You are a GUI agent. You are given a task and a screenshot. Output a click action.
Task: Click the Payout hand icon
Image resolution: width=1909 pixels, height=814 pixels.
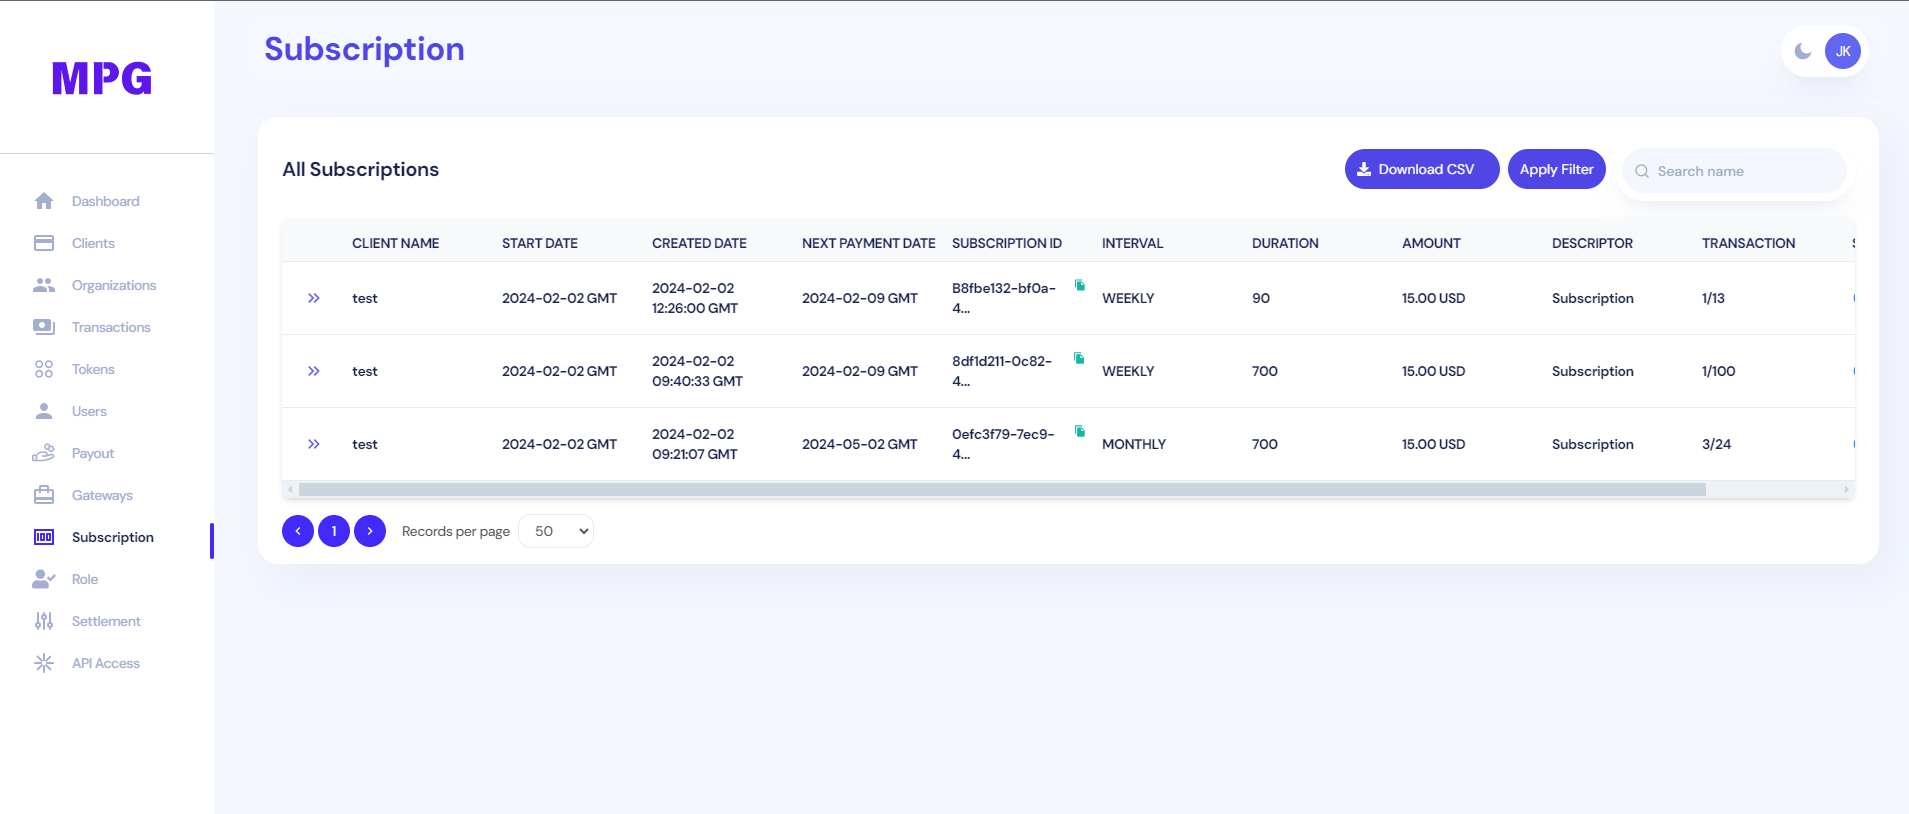(x=44, y=453)
